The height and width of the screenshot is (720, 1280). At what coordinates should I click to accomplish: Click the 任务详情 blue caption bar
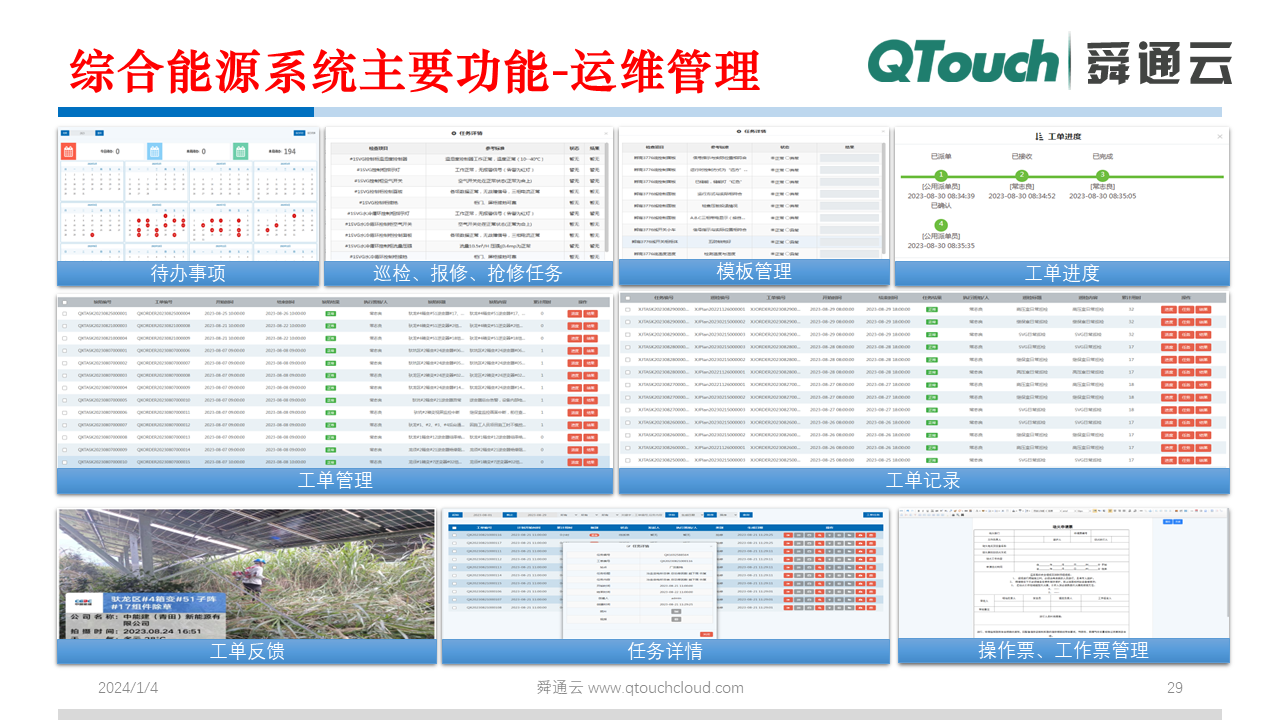click(x=665, y=651)
